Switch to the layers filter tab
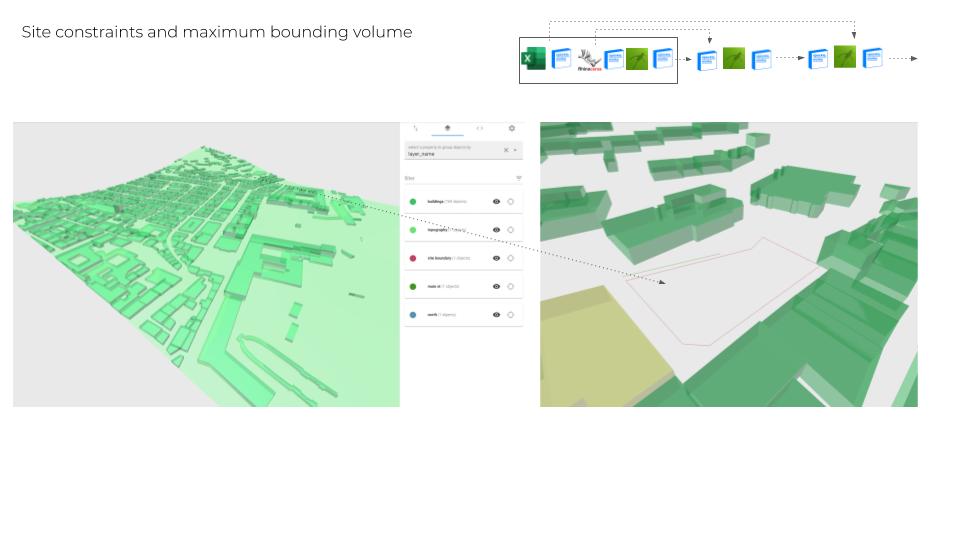The height and width of the screenshot is (540, 960). (x=447, y=128)
